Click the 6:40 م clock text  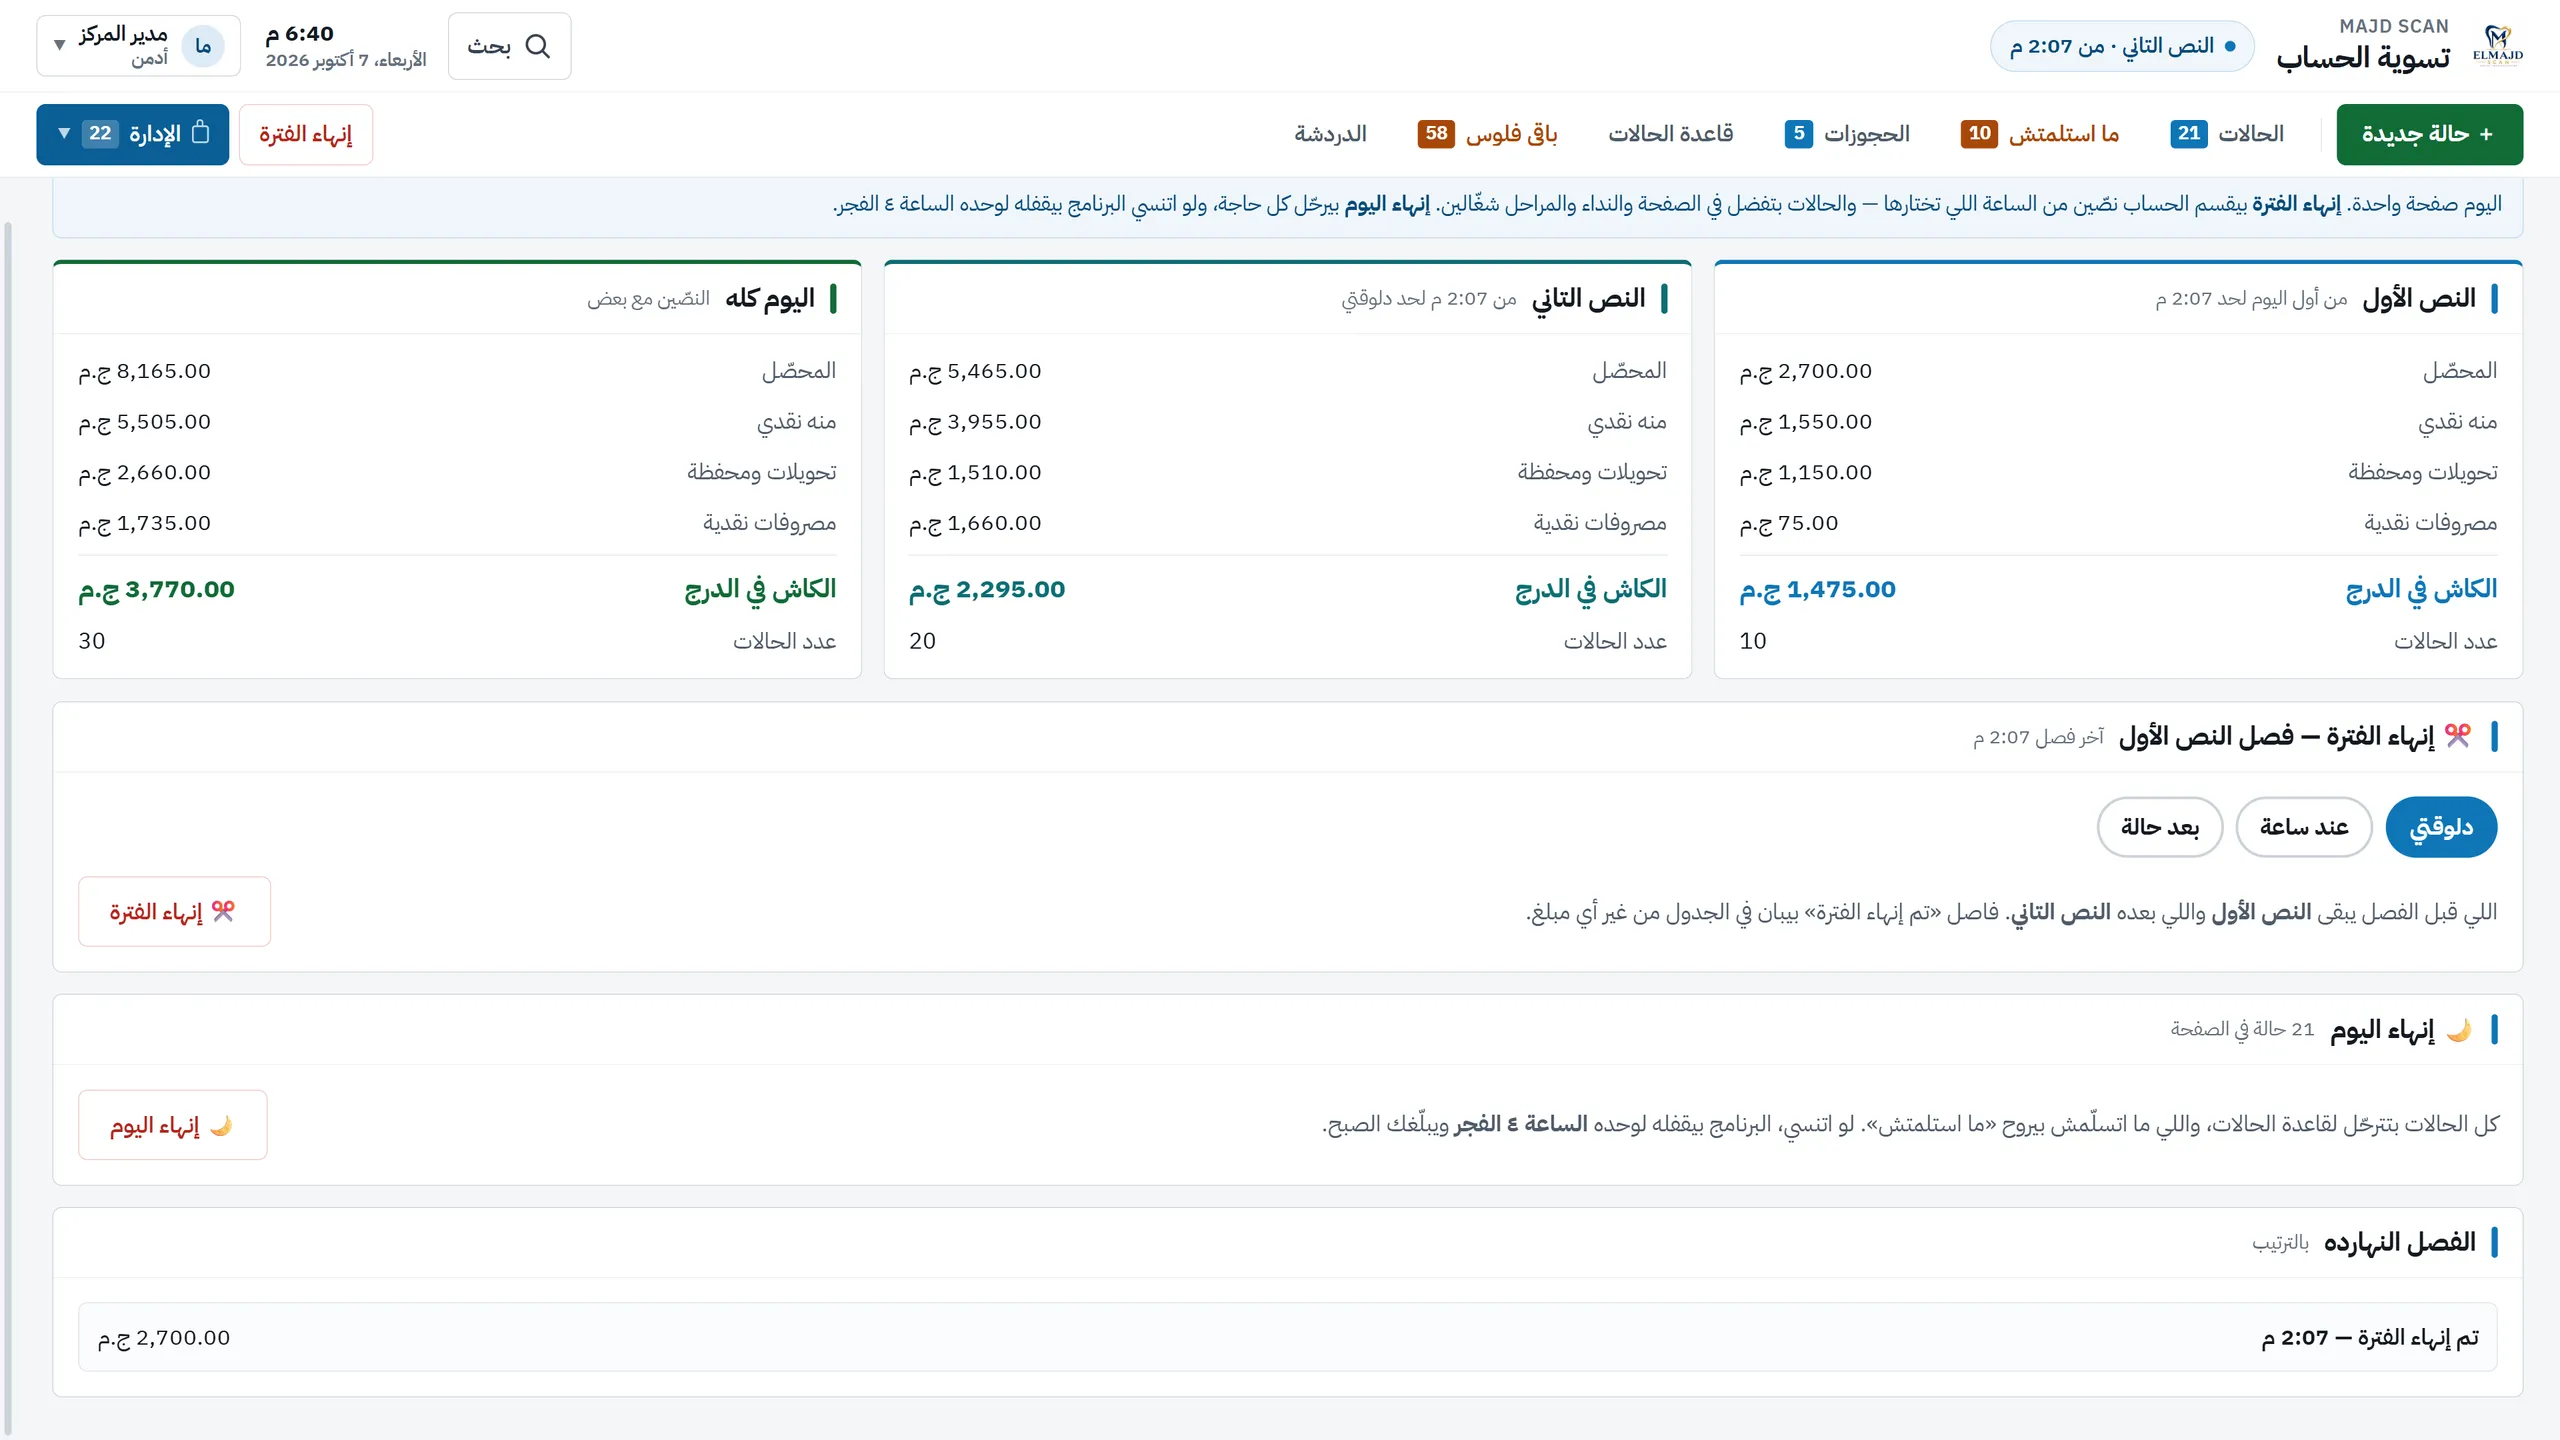pos(299,34)
